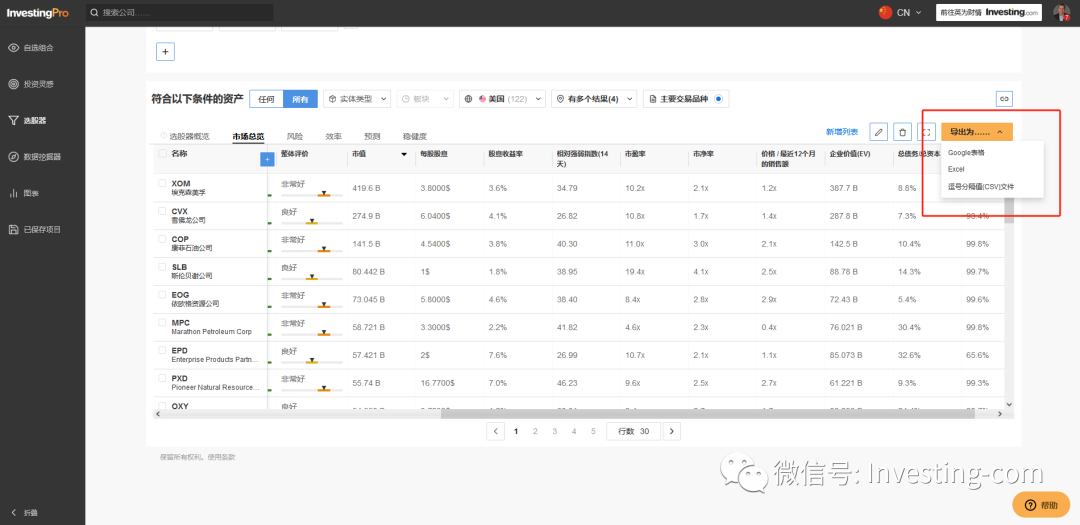Select the 任何 match toggle

267,99
